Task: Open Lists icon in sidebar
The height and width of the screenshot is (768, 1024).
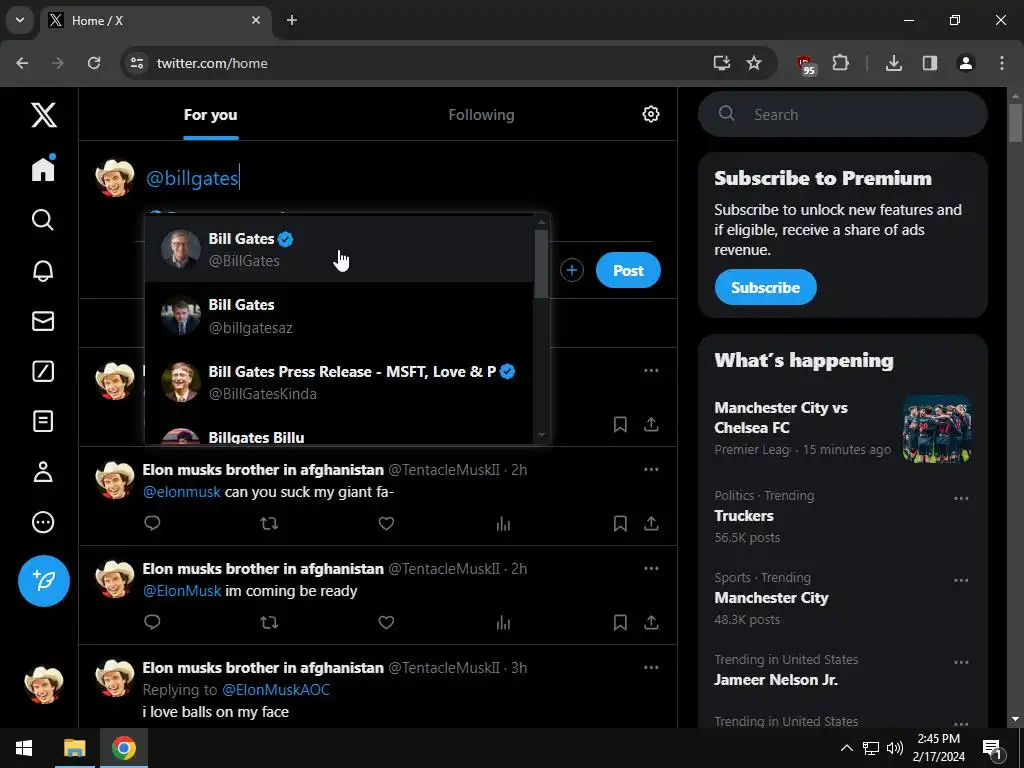Action: point(43,421)
